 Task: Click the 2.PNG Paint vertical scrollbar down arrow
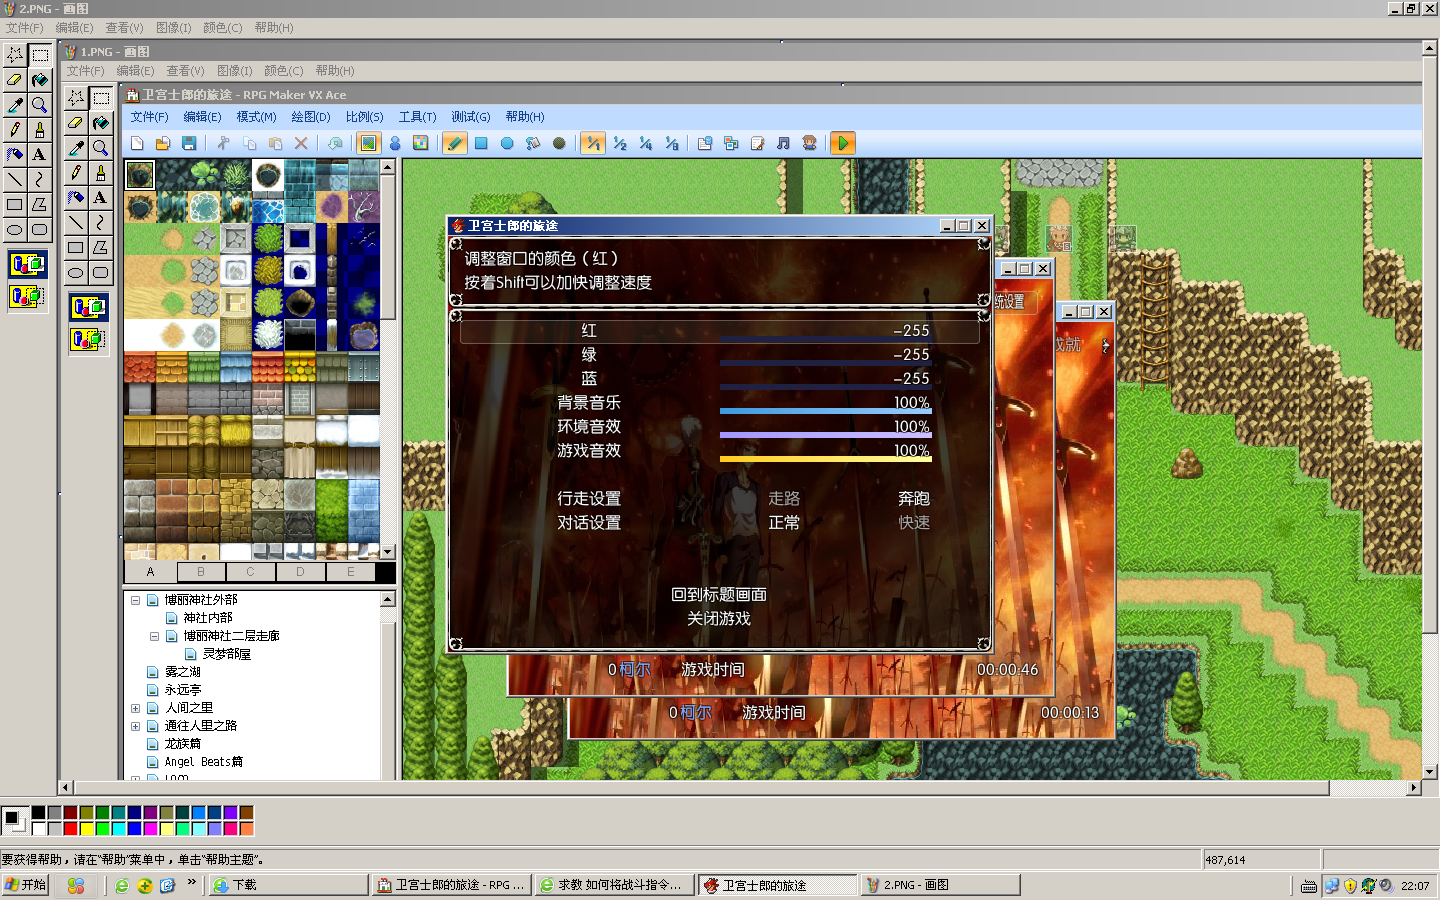tap(1429, 772)
